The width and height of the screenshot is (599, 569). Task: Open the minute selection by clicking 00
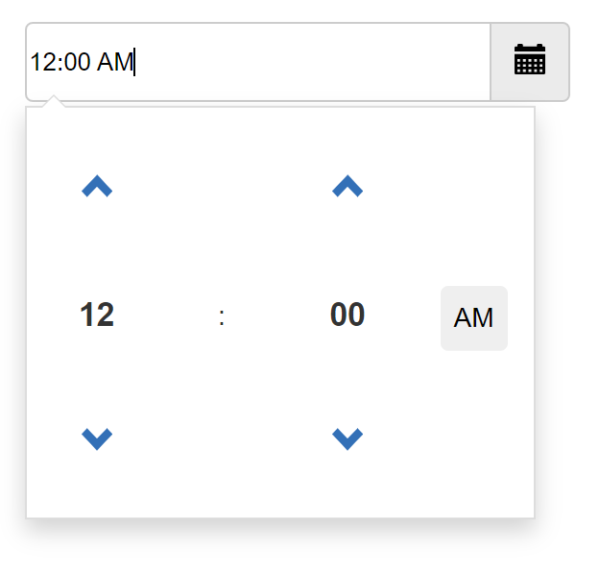(347, 314)
